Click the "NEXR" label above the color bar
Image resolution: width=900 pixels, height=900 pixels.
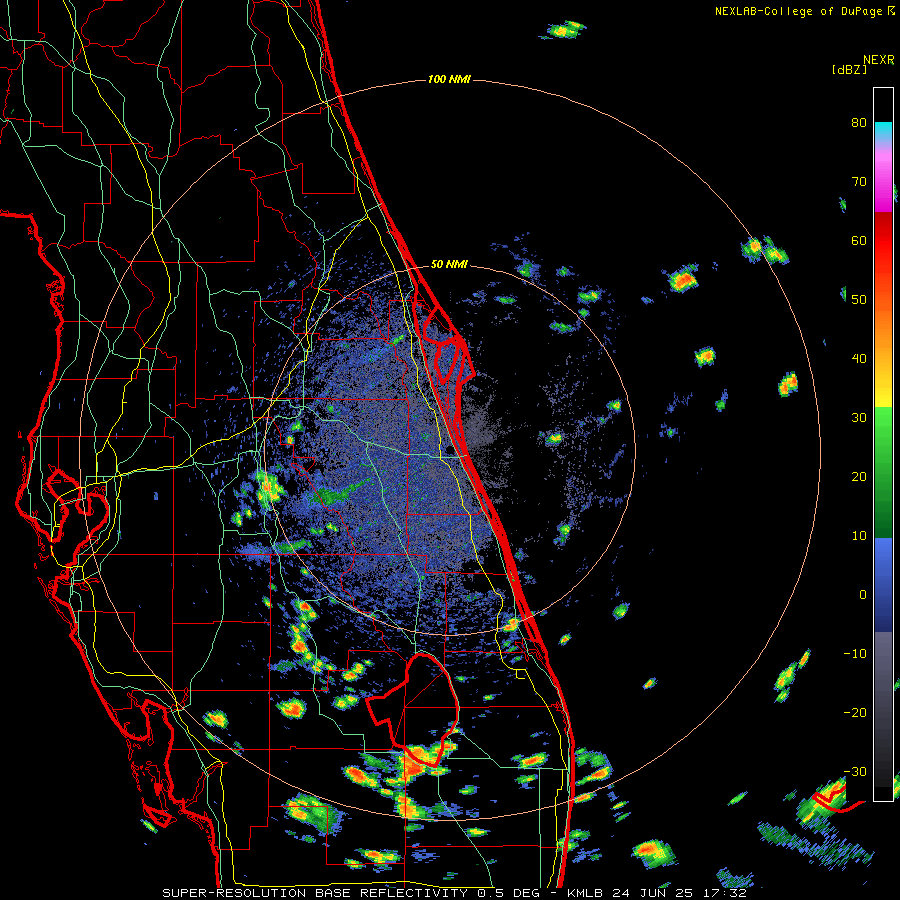tap(878, 60)
